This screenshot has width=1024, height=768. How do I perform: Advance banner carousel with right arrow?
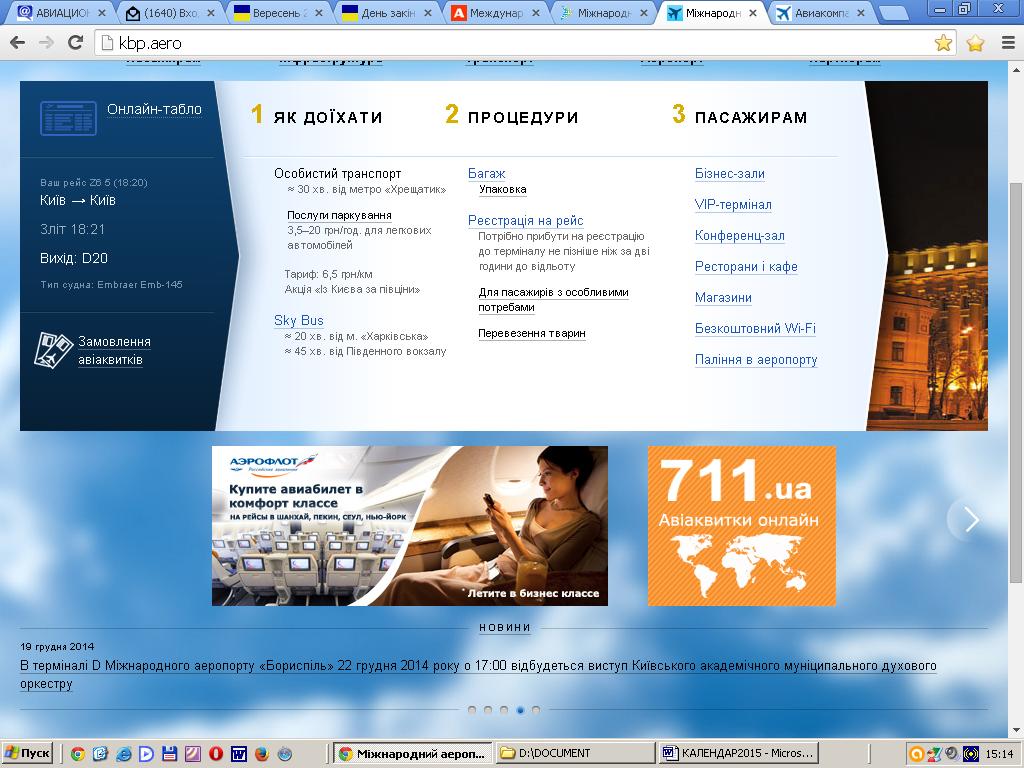click(x=970, y=519)
